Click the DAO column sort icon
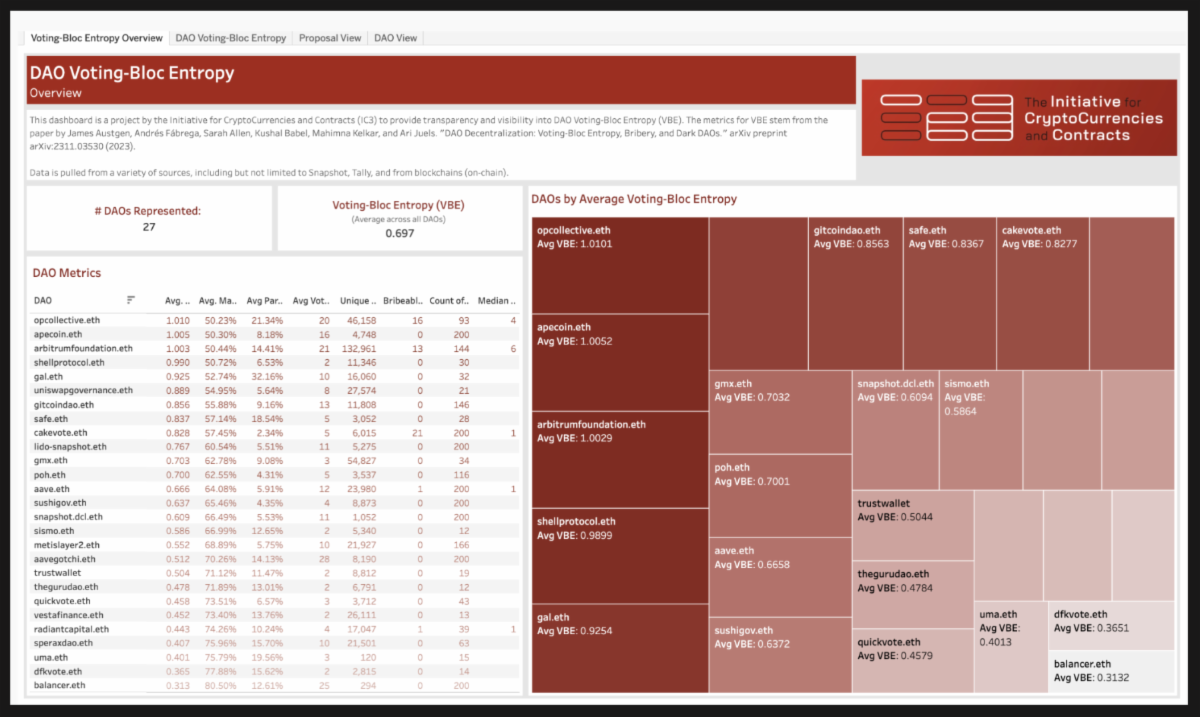The image size is (1200, 717). coord(131,300)
